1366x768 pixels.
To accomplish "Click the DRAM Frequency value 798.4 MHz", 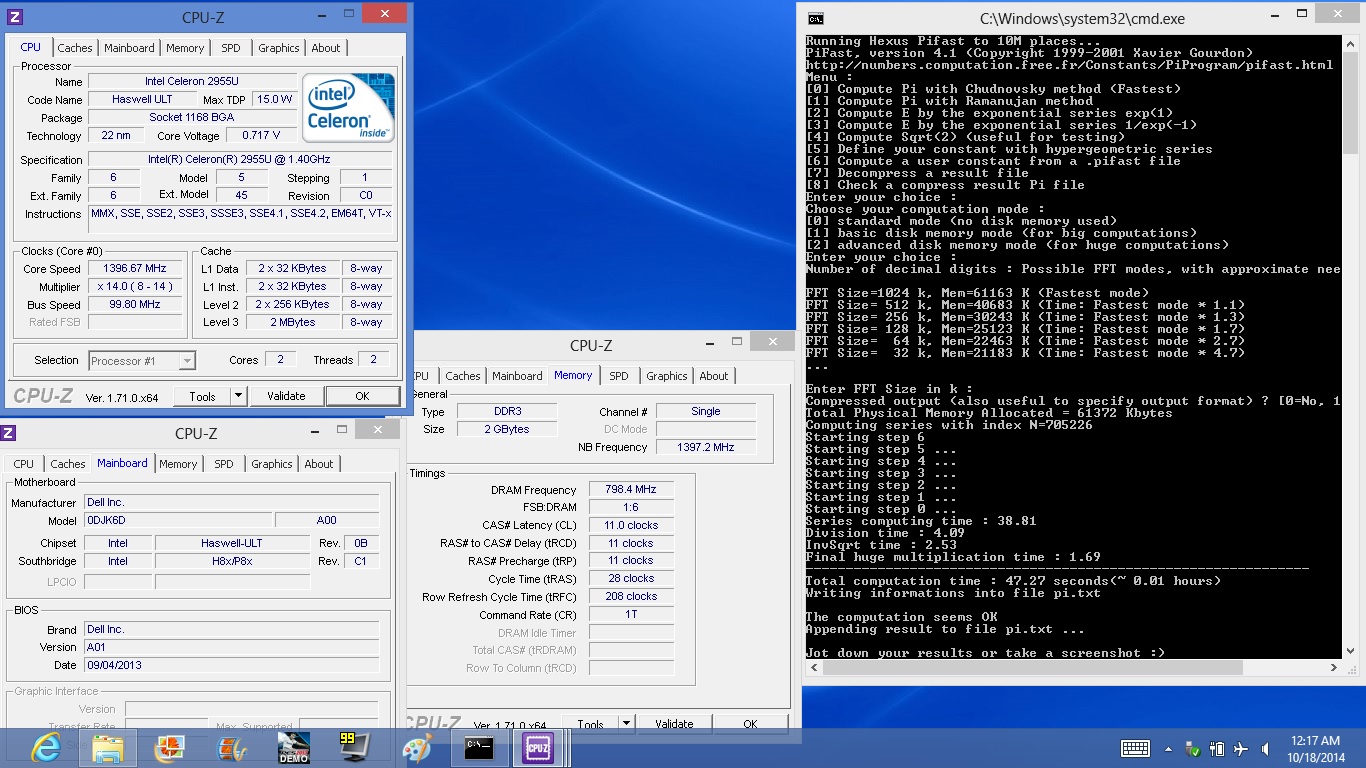I will (x=631, y=489).
